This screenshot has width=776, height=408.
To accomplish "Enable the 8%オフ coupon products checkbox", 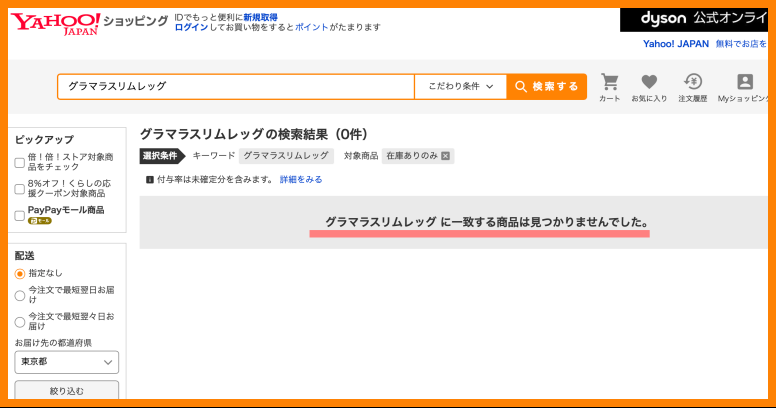I will (x=20, y=189).
